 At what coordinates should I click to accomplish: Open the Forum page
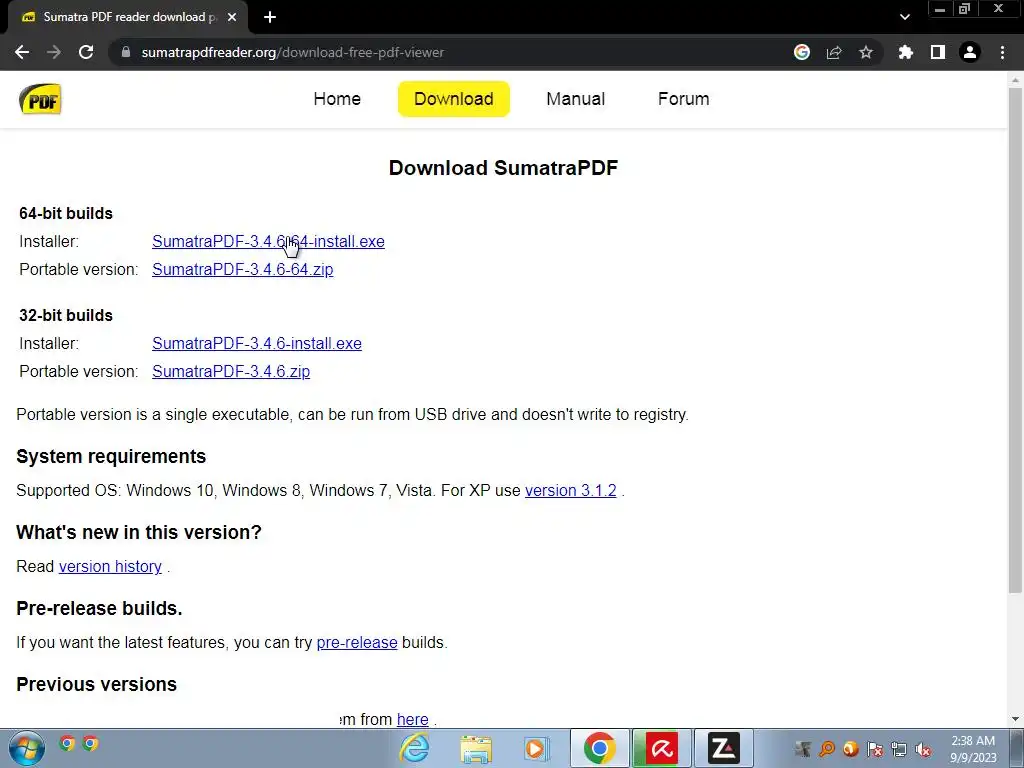point(683,99)
